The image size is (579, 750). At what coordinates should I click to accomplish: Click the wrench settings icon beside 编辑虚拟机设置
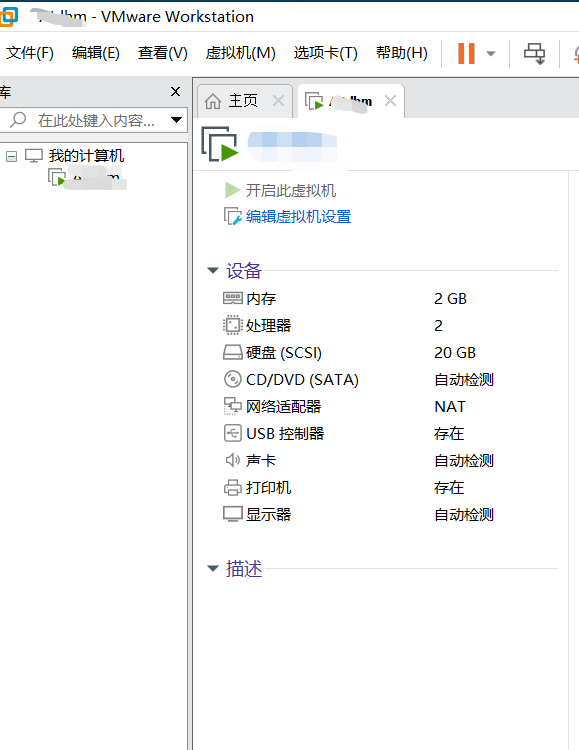point(233,217)
